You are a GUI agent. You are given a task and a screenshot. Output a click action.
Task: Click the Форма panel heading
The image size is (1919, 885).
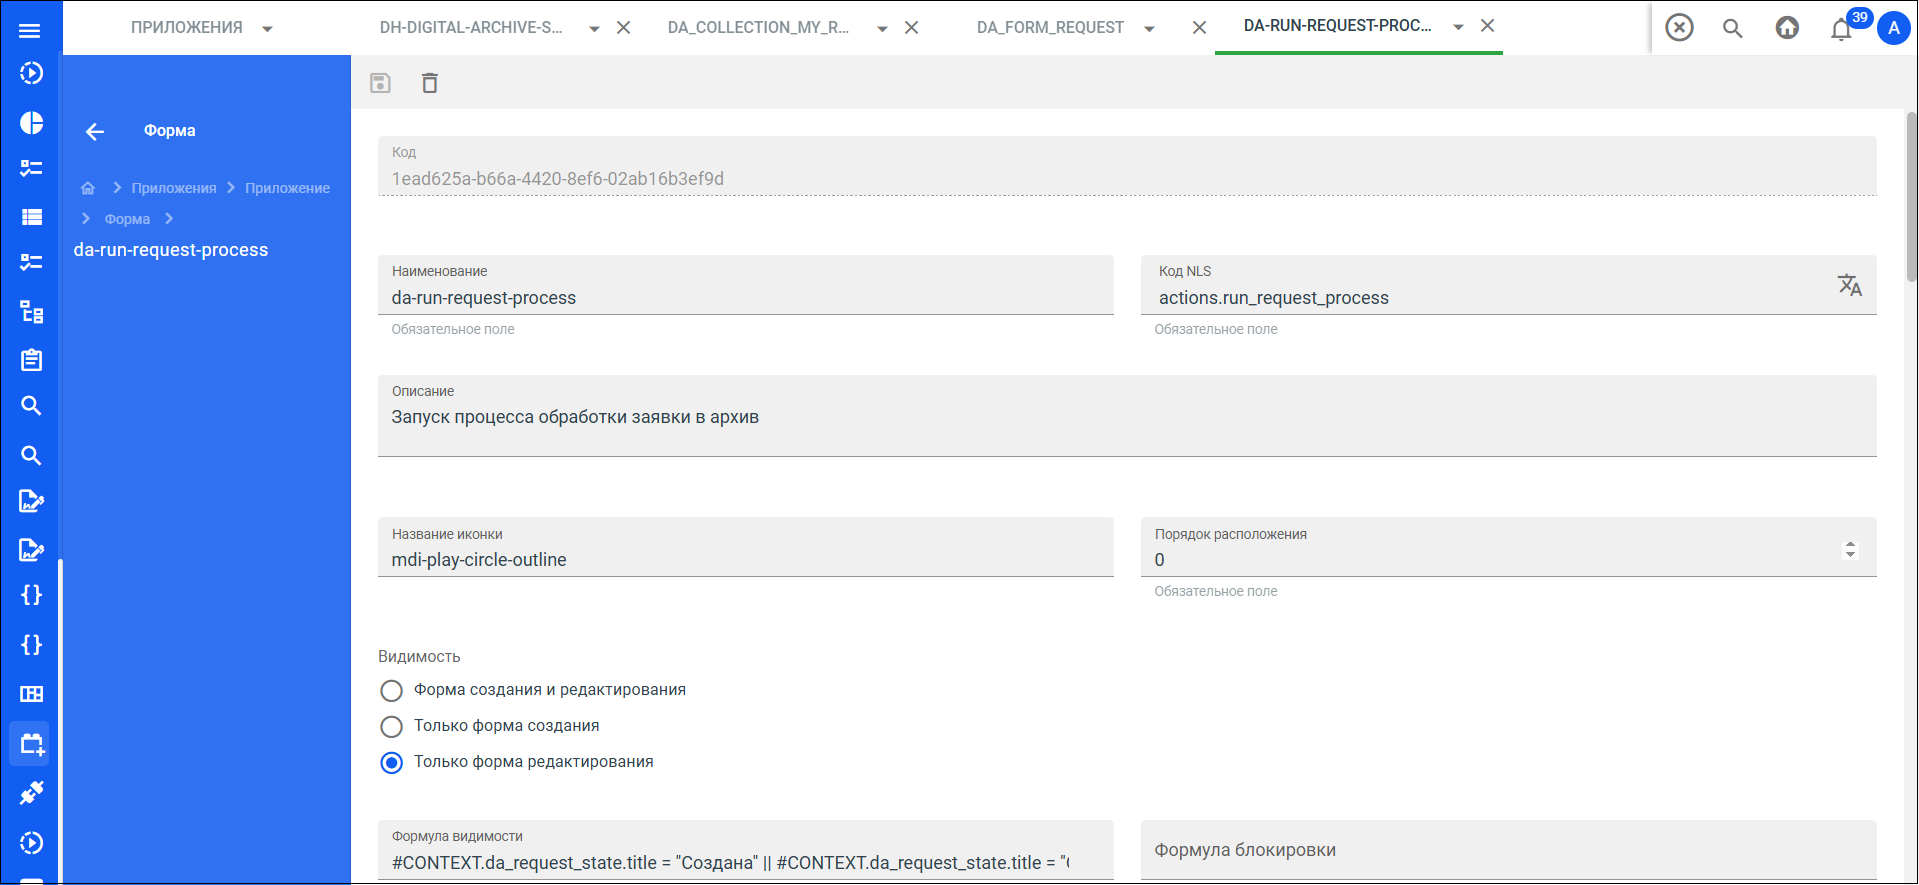[x=170, y=131]
